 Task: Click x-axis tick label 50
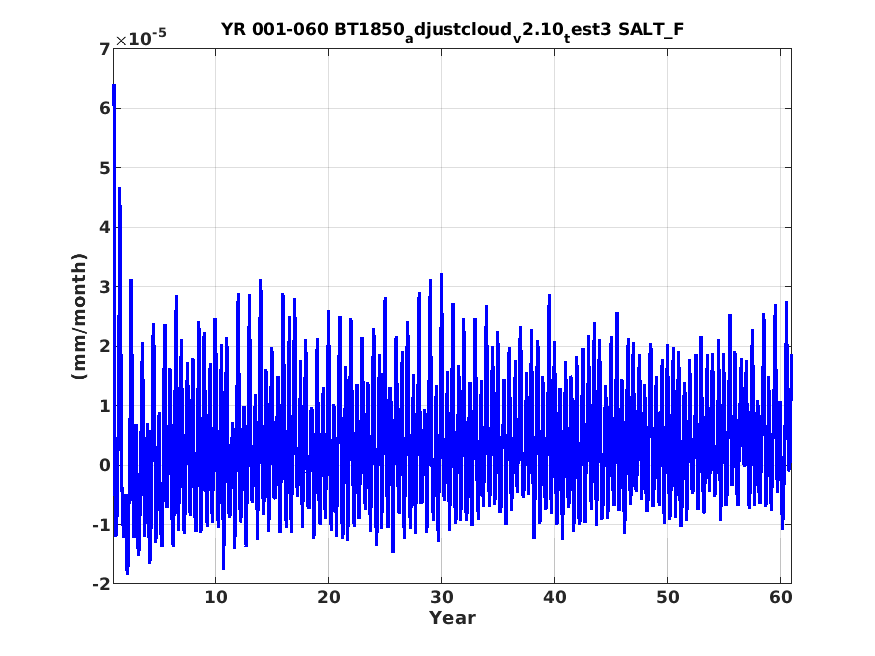point(667,597)
